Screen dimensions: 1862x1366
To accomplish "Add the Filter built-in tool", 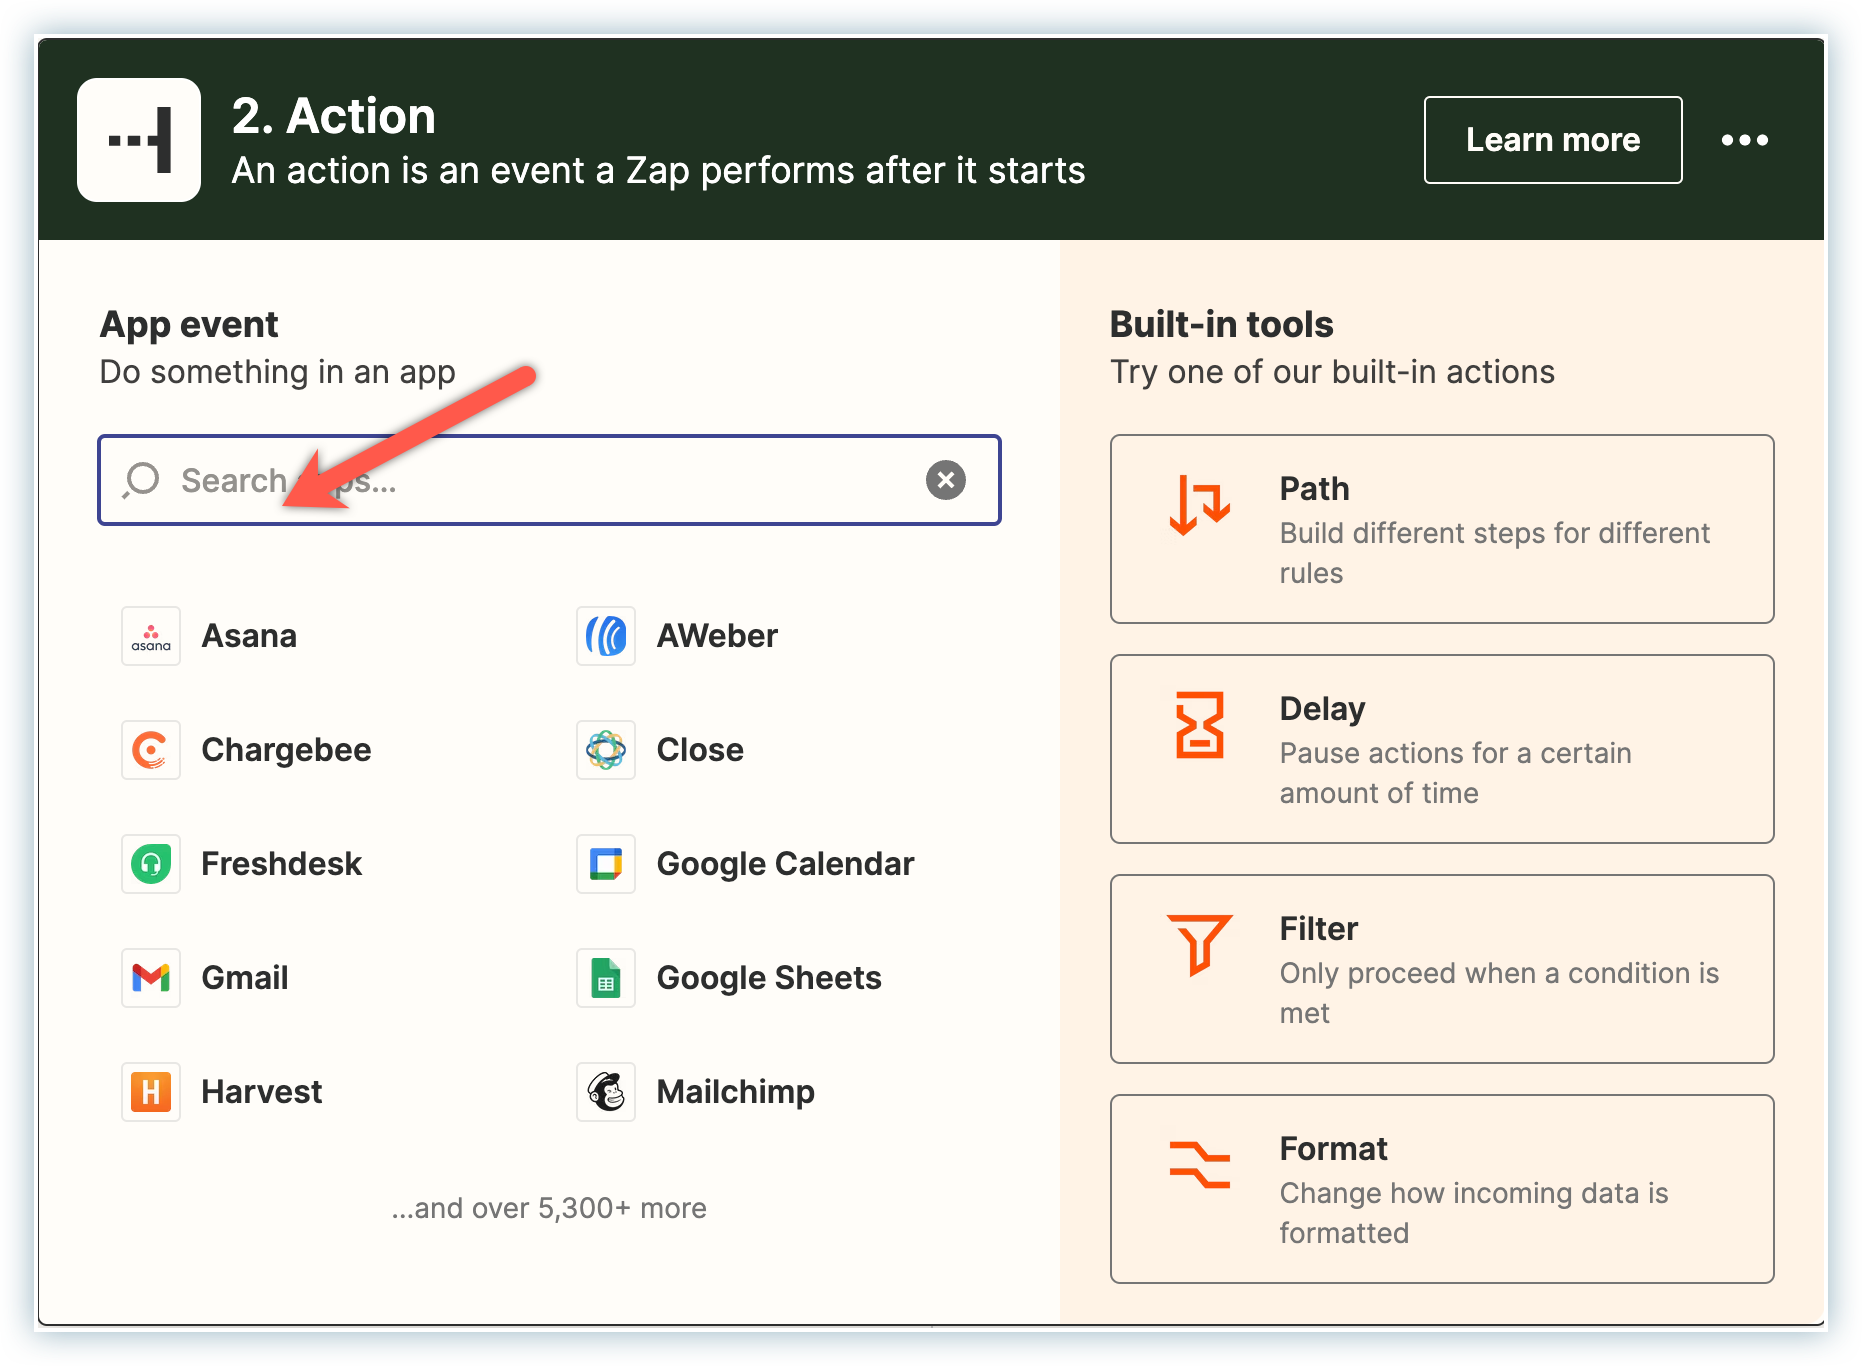I will point(1441,969).
